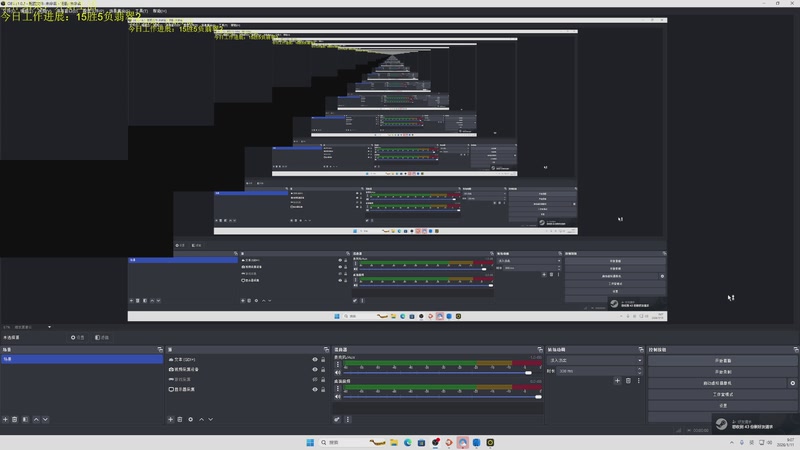Show the hidden 游戏采集 source
The width and height of the screenshot is (800, 450).
[315, 379]
